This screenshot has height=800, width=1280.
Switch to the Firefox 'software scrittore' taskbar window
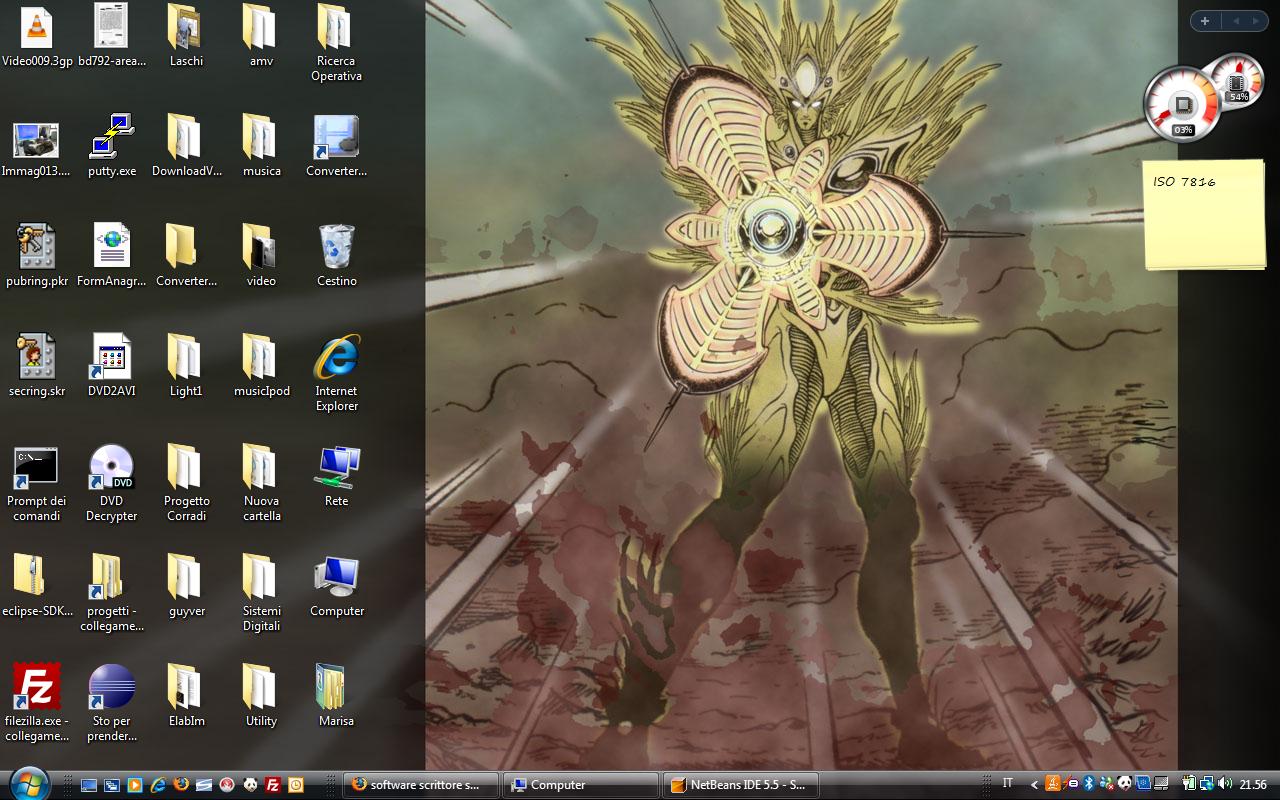[x=422, y=785]
